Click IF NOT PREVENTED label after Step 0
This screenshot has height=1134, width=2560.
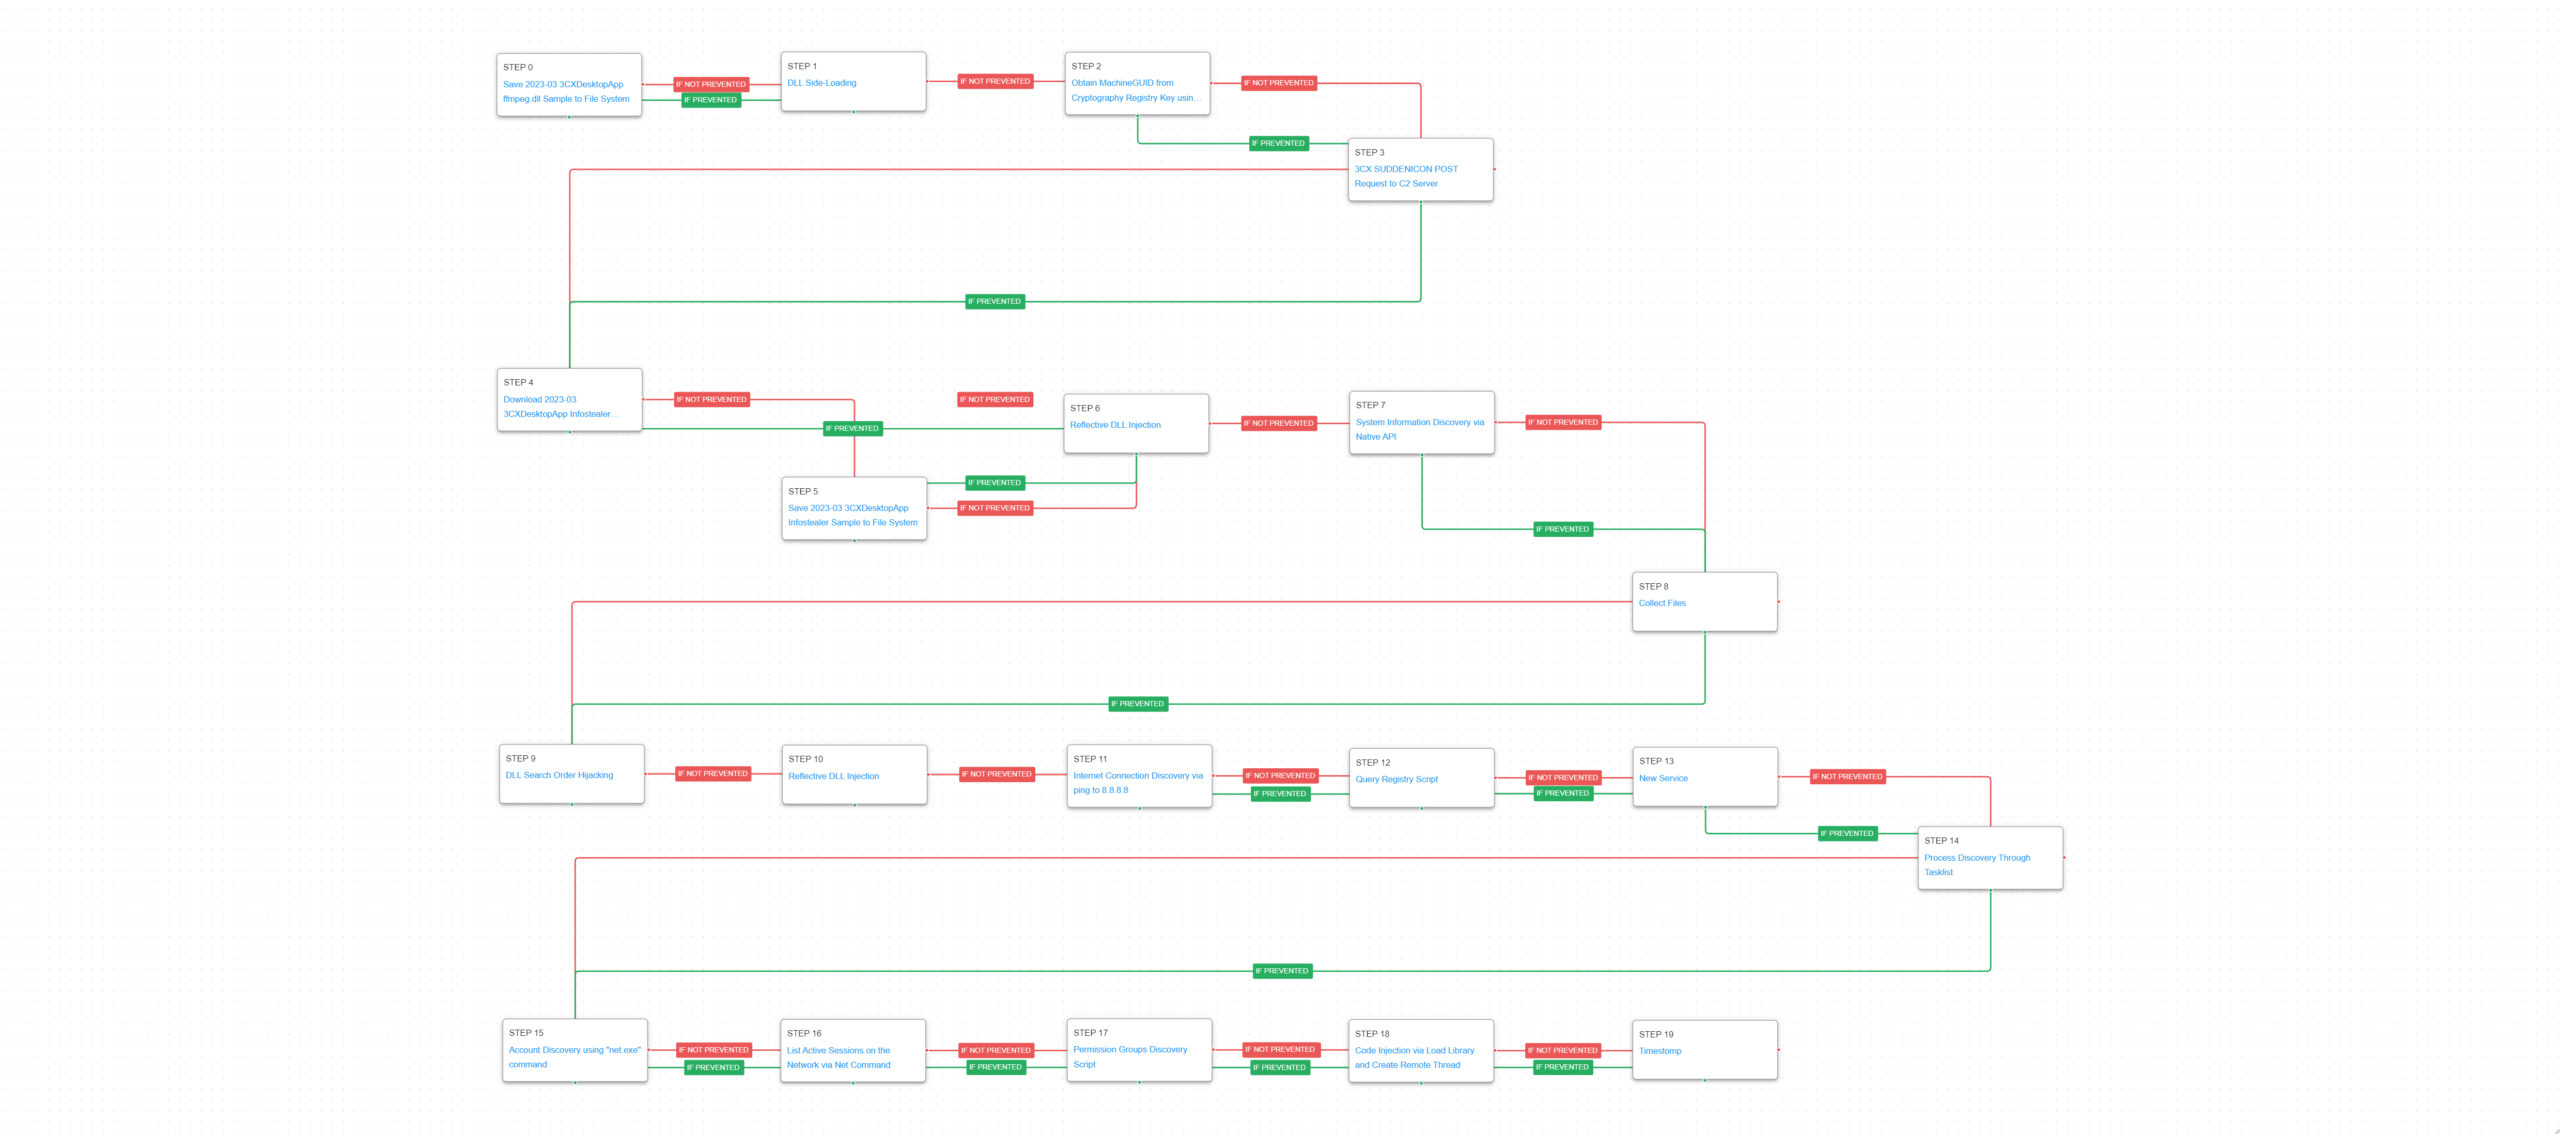pyautogui.click(x=711, y=84)
